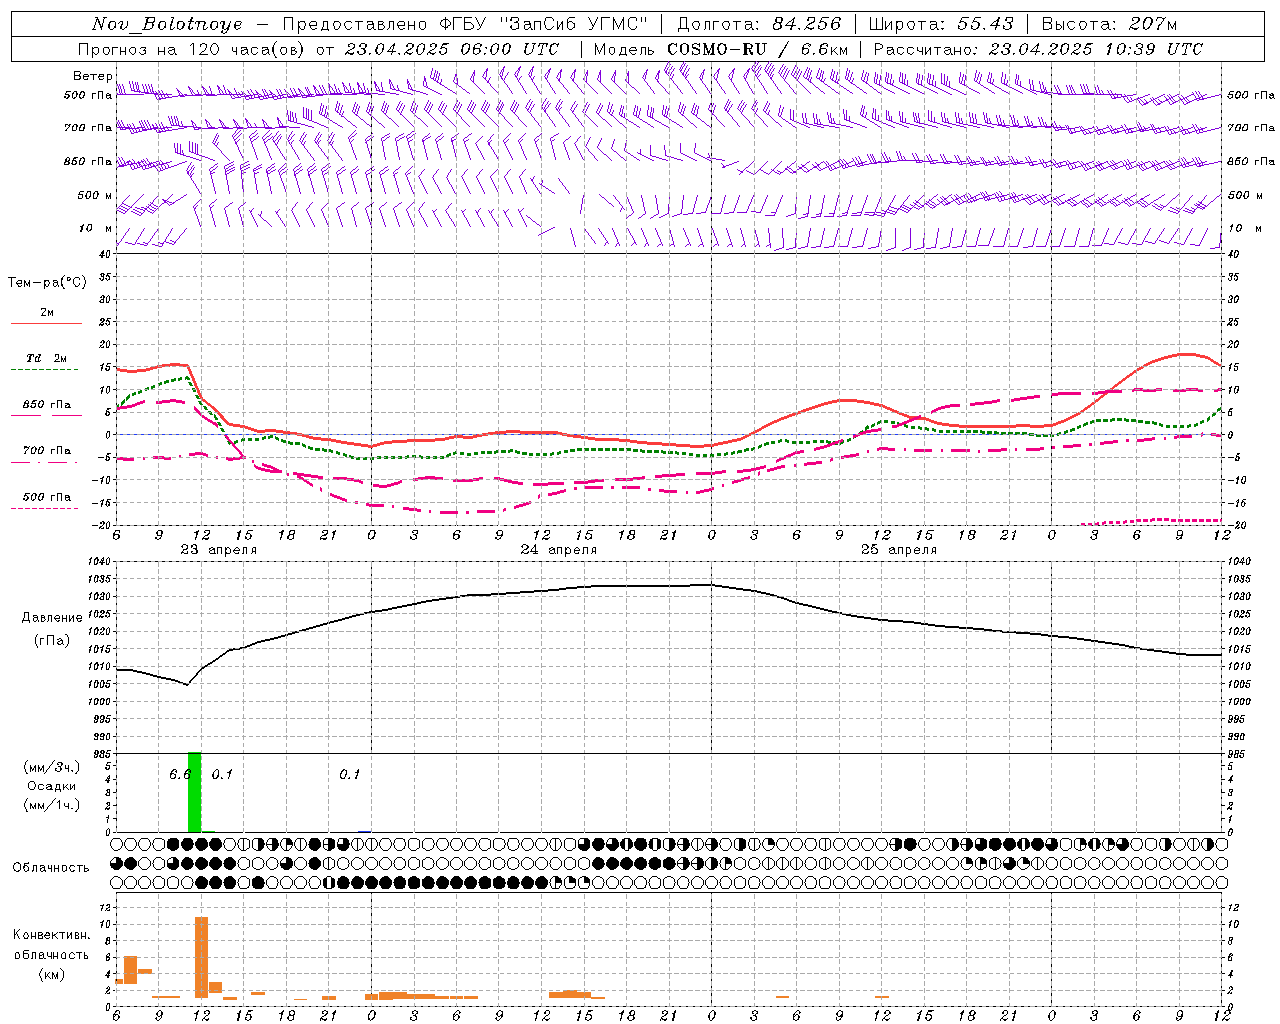Select the text Предоставлено ФГБУ "ЗапСиб УГМС"
This screenshot has width=1280, height=1024.
pyautogui.click(x=465, y=24)
